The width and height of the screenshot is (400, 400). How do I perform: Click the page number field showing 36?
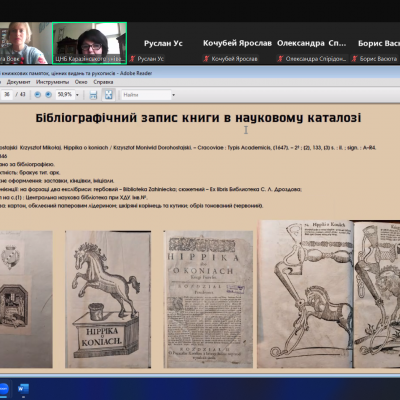point(6,95)
